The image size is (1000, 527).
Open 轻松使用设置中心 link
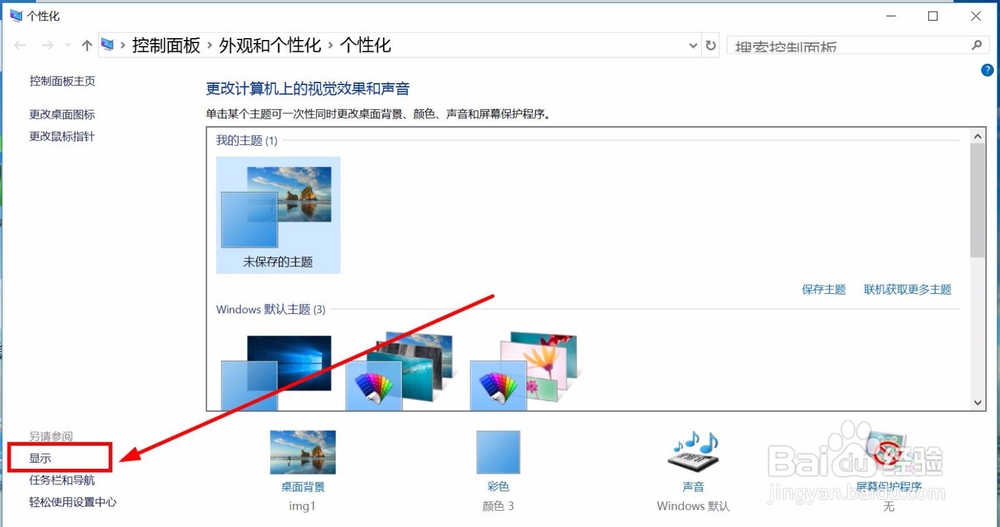73,502
